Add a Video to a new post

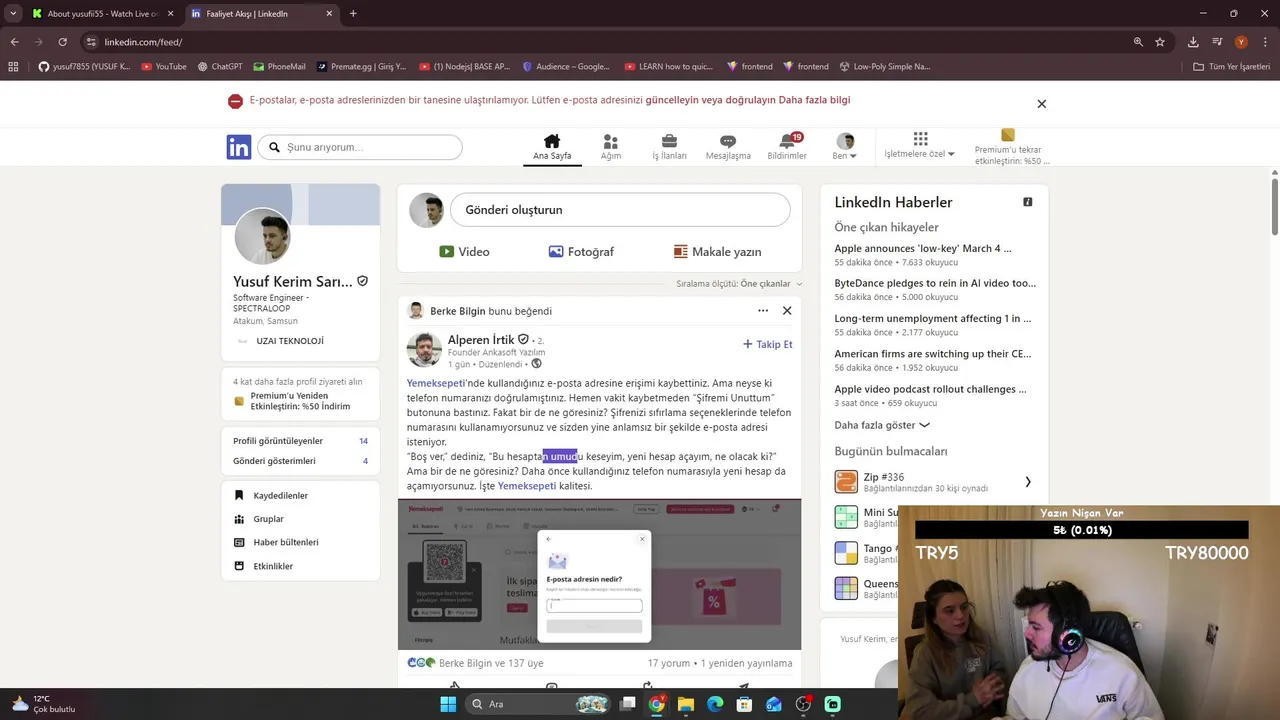[464, 252]
